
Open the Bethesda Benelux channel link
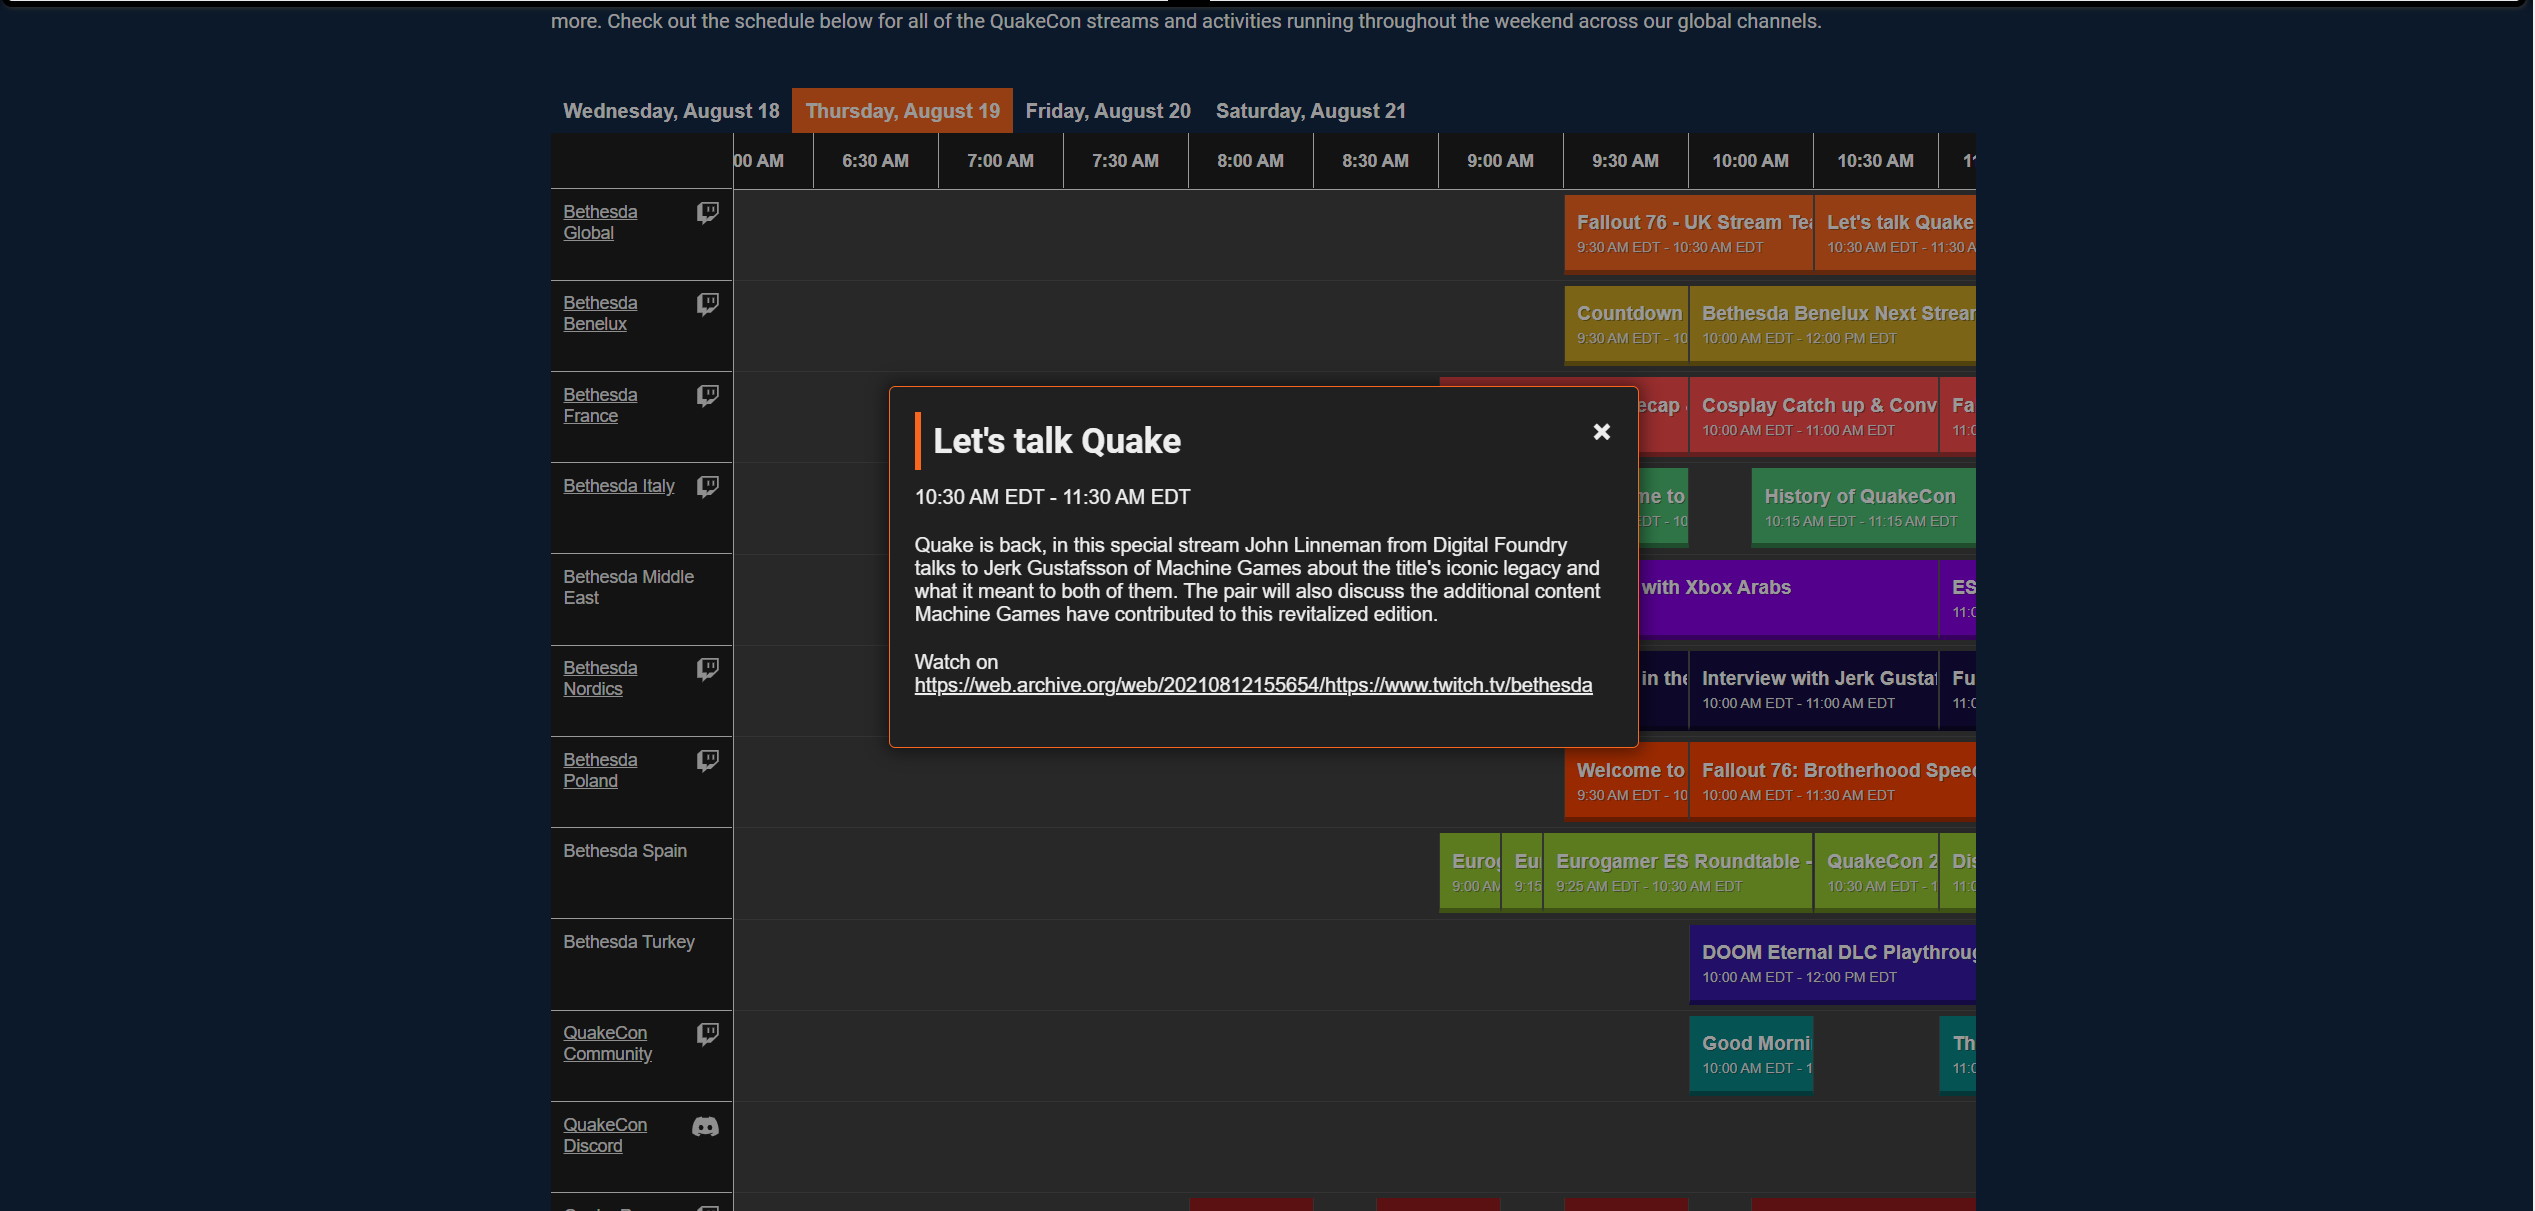coord(600,313)
